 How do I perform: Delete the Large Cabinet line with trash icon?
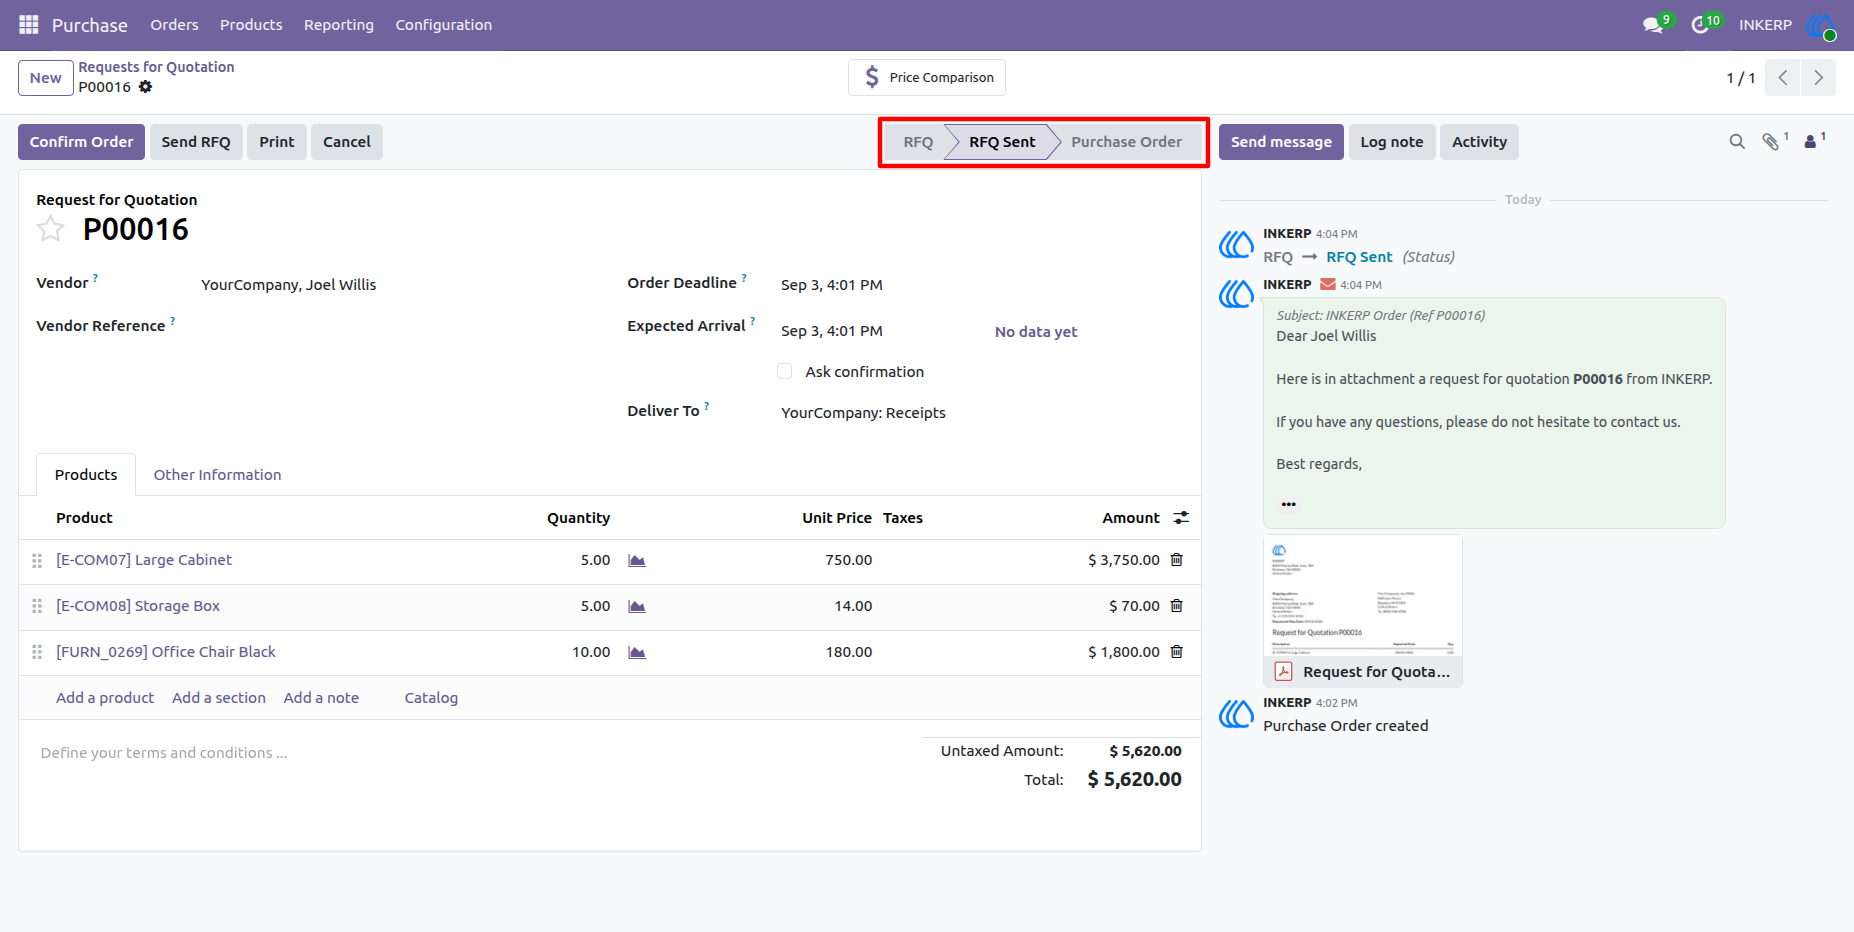tap(1177, 560)
